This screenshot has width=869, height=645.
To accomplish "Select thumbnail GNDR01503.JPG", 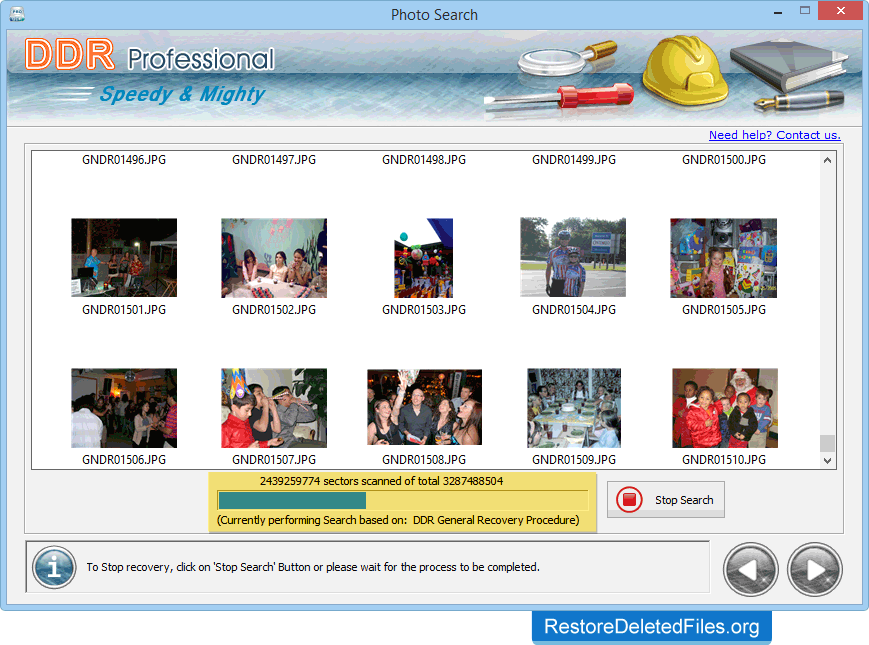I will [424, 258].
